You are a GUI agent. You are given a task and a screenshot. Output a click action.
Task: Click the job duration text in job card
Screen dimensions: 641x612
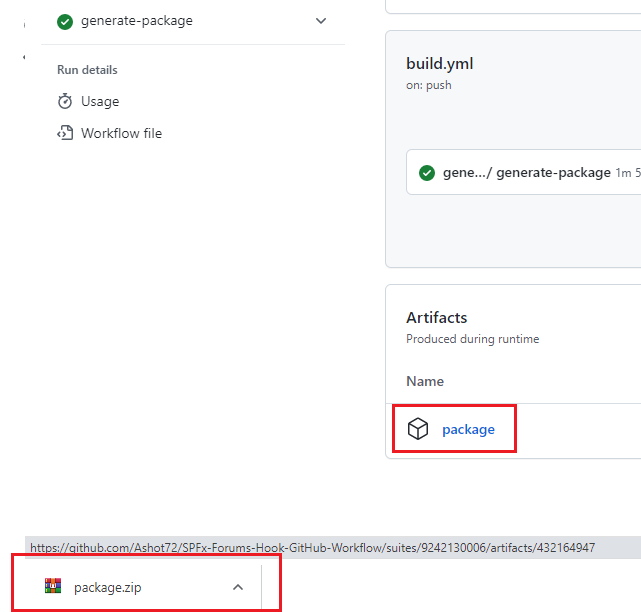tap(627, 173)
